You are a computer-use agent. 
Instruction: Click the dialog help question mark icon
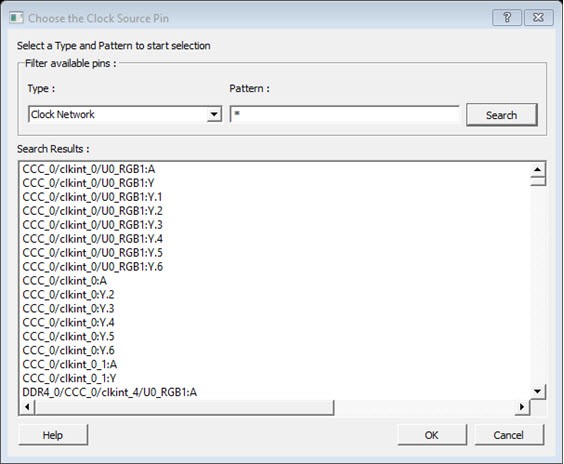tap(507, 17)
